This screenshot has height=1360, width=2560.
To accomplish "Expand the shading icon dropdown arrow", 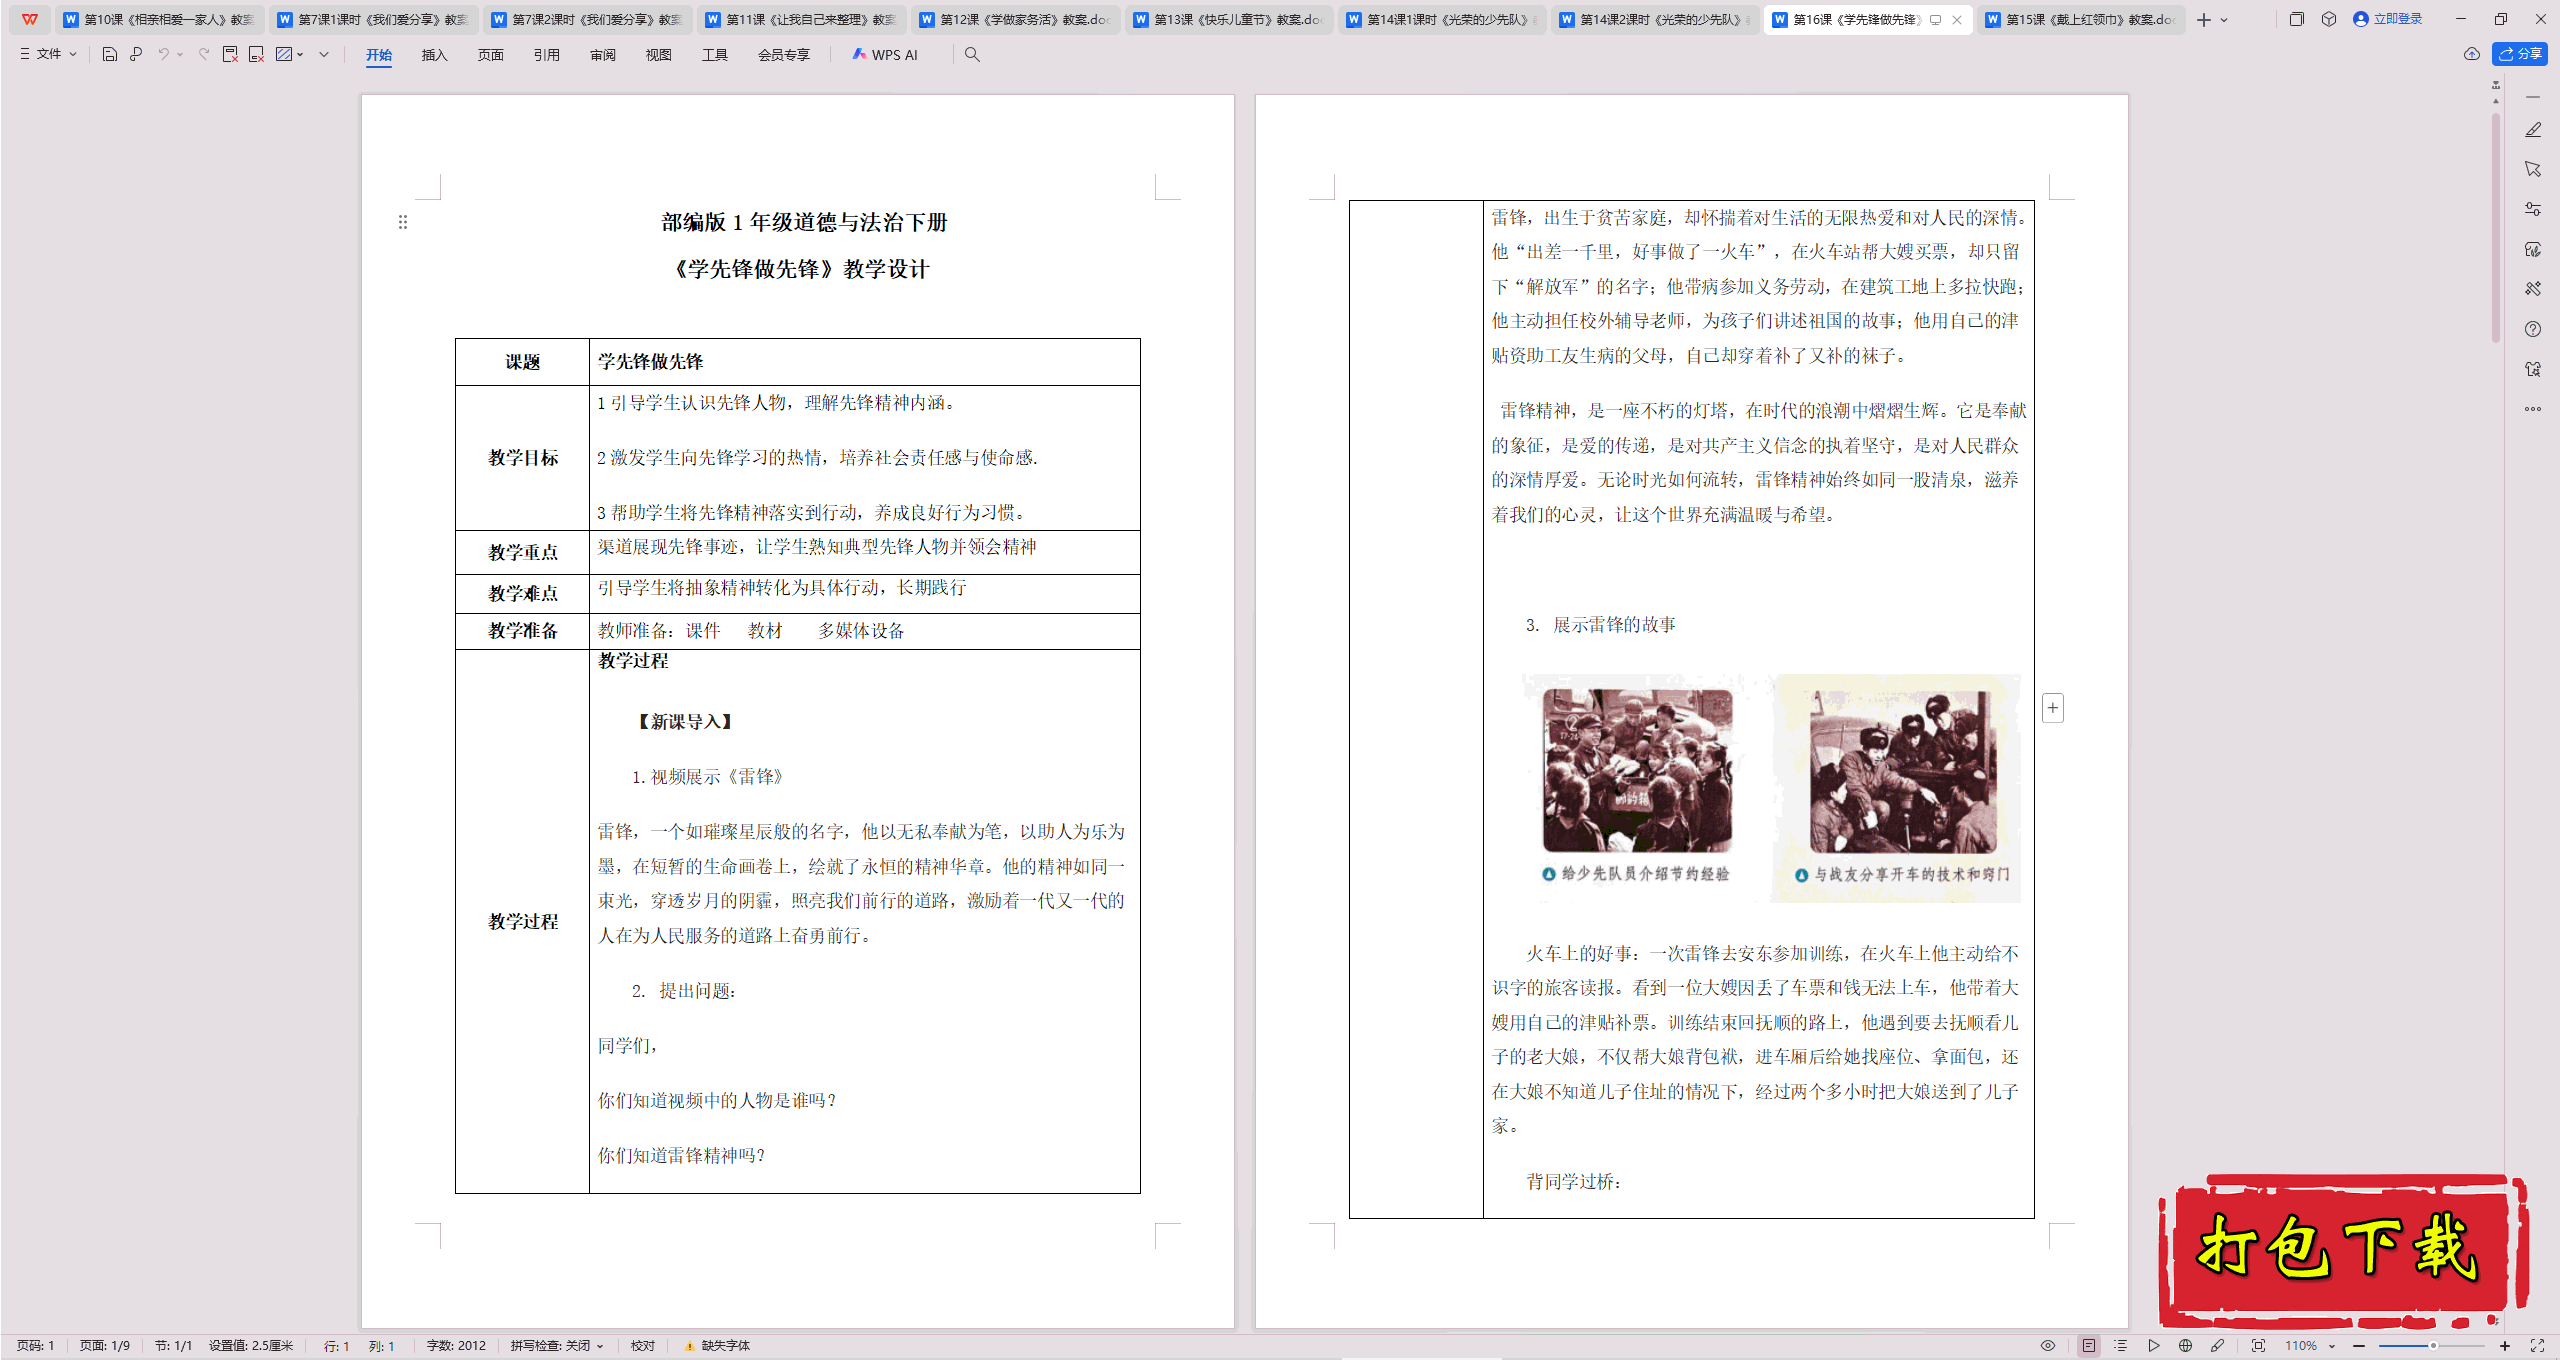I will tap(300, 54).
